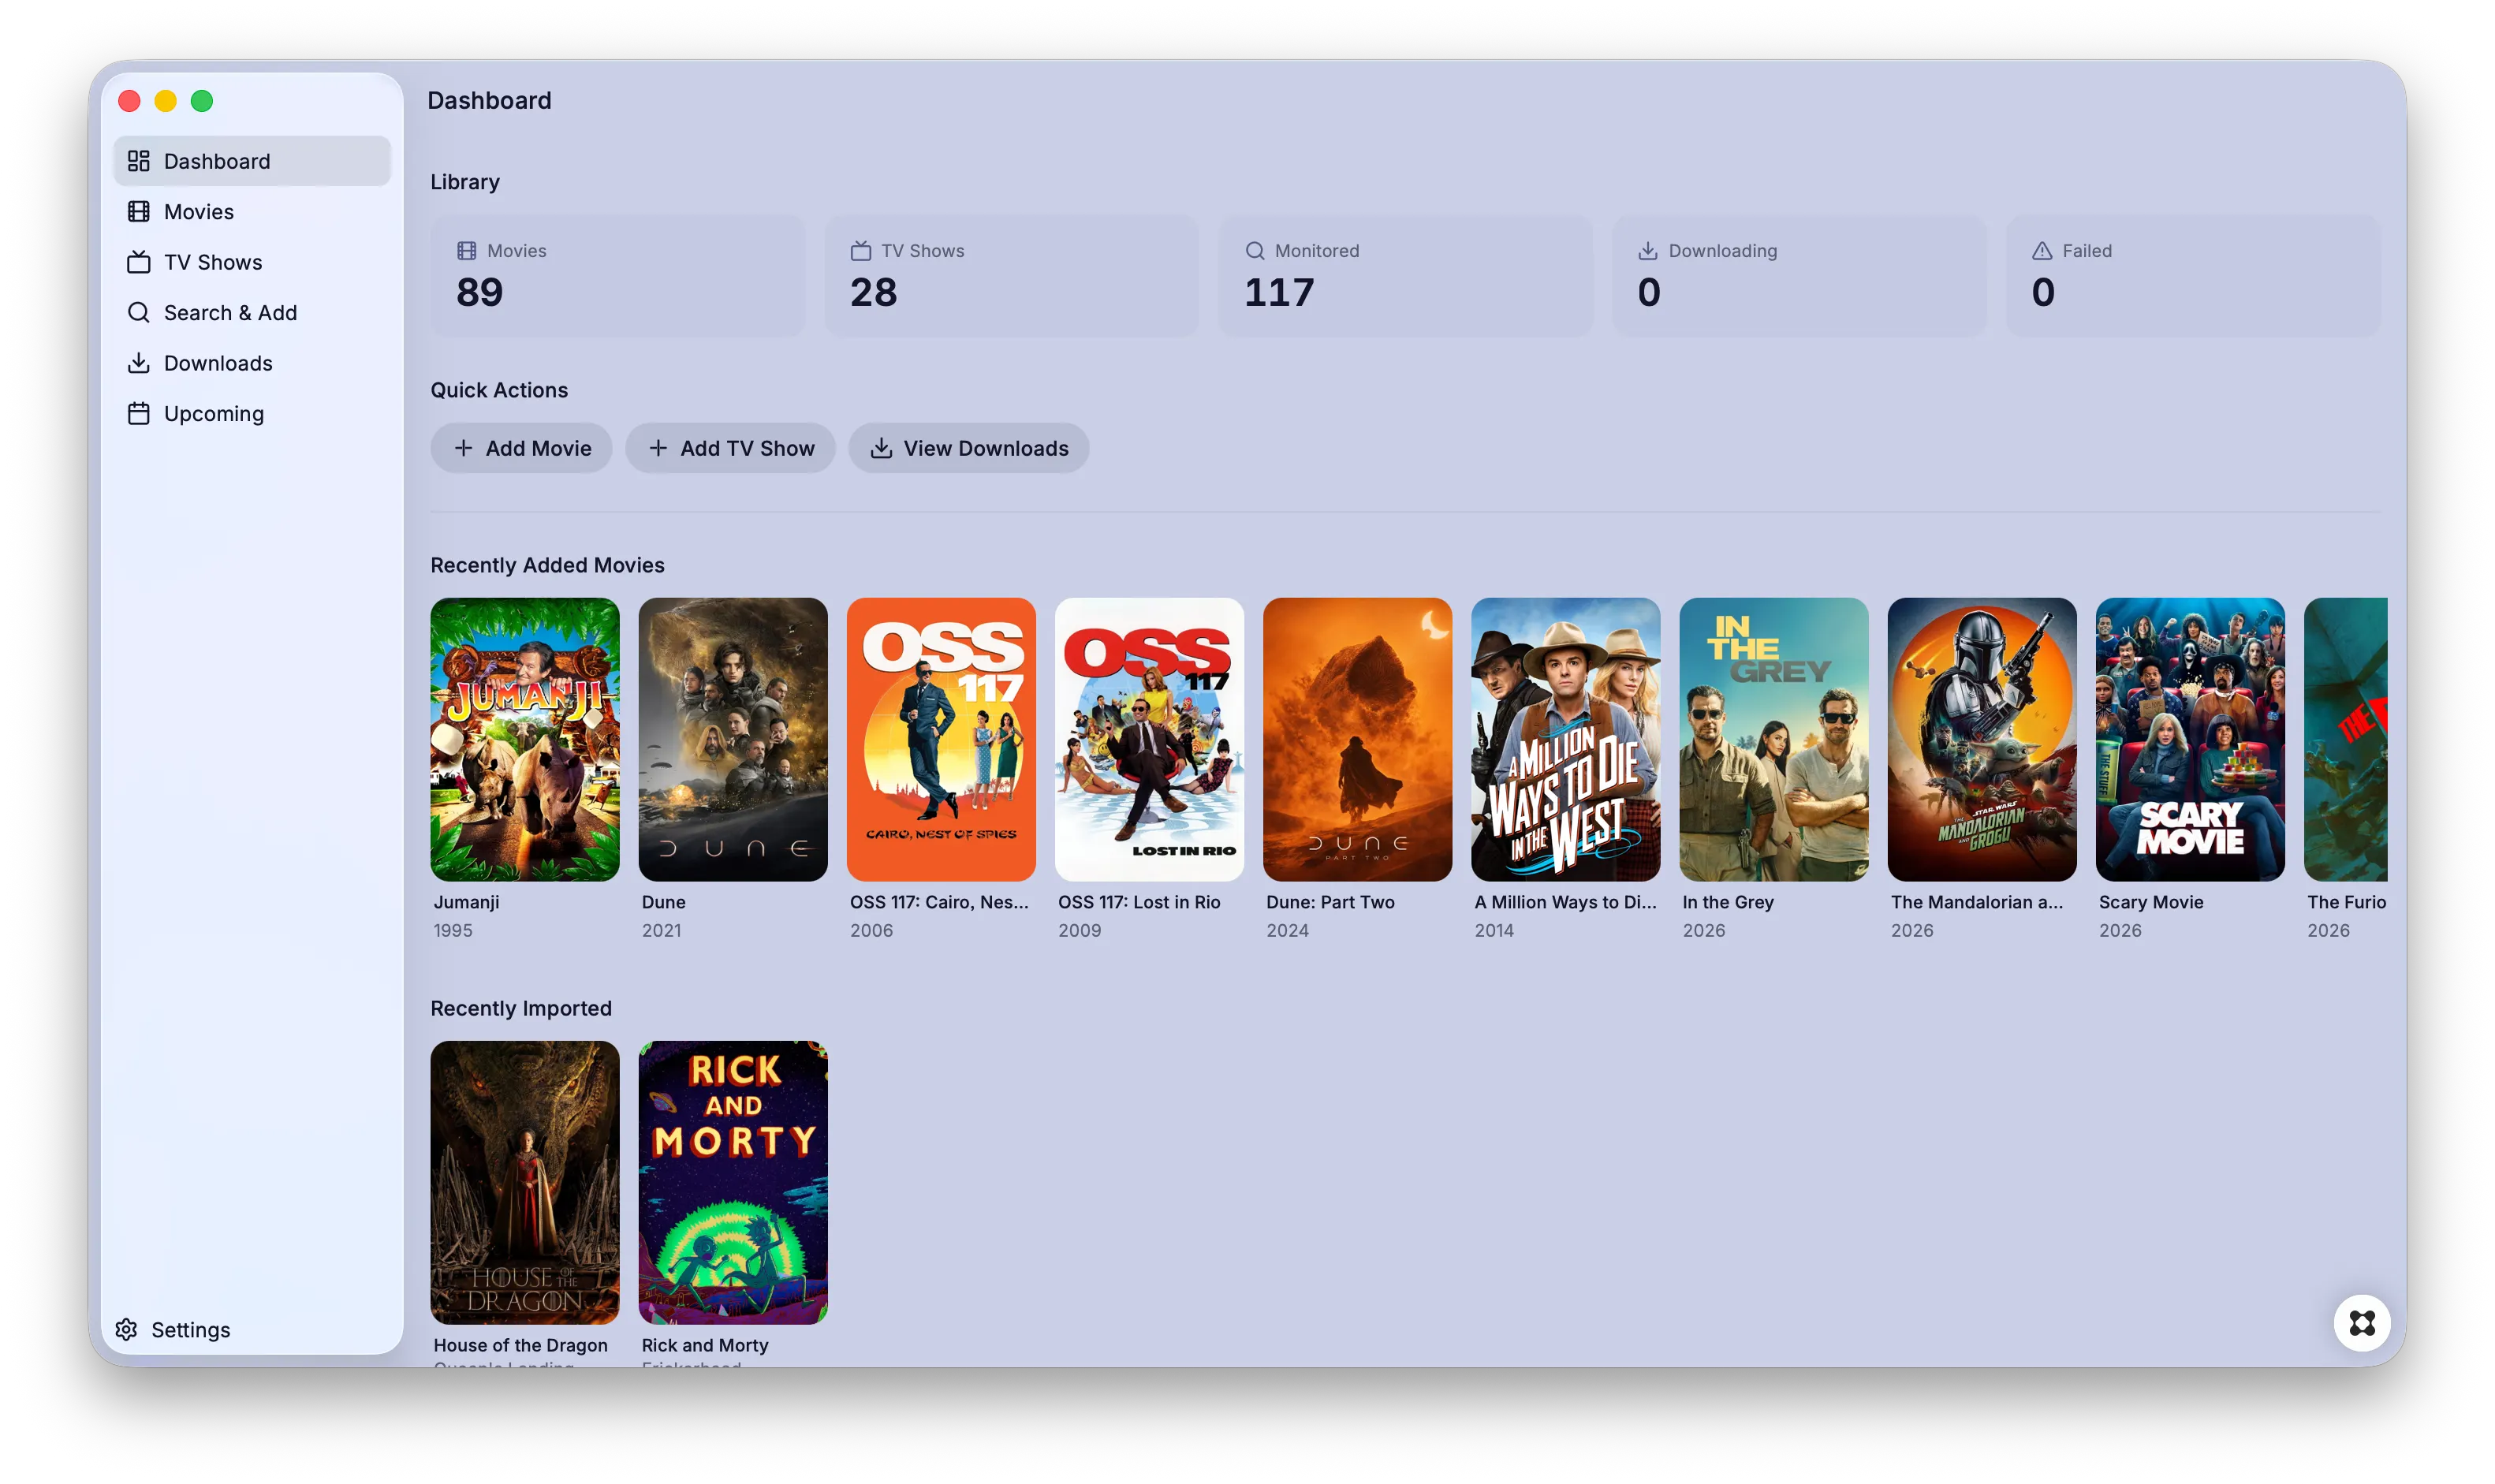Click the film icon in Movies card
Image resolution: width=2495 pixels, height=1484 pixels.
(467, 251)
